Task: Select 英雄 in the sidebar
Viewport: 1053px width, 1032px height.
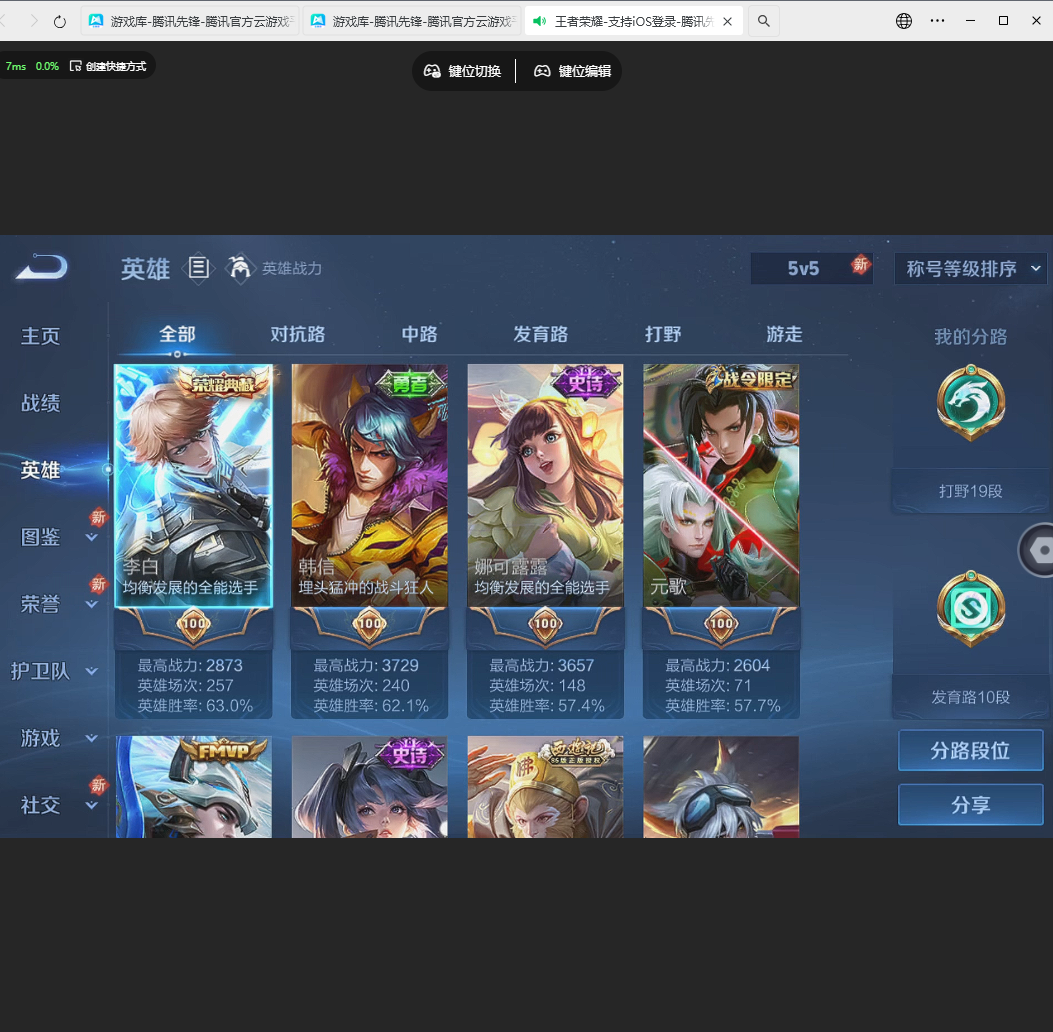Action: [x=40, y=470]
